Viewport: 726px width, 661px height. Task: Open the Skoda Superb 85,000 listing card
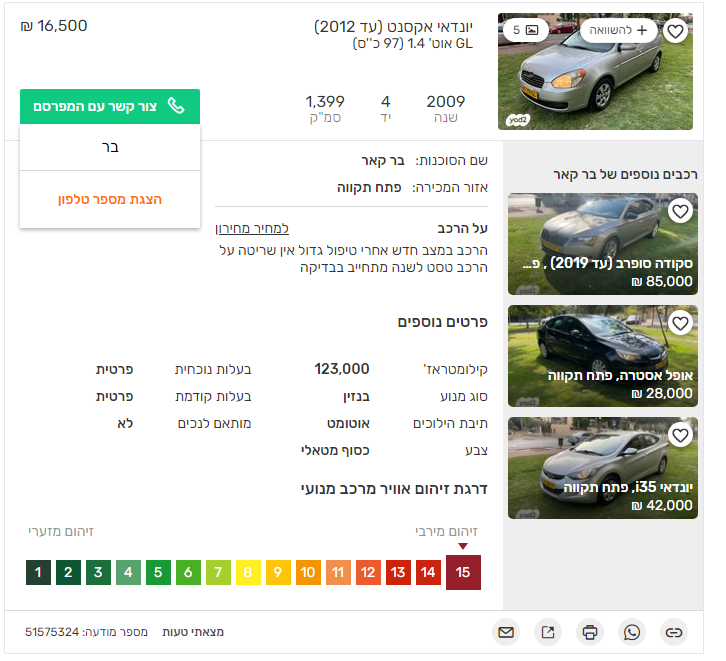pyautogui.click(x=603, y=244)
